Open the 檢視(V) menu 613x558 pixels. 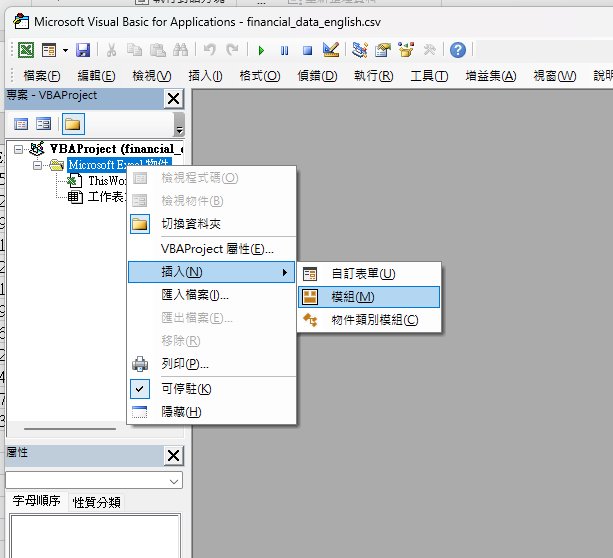pos(152,75)
